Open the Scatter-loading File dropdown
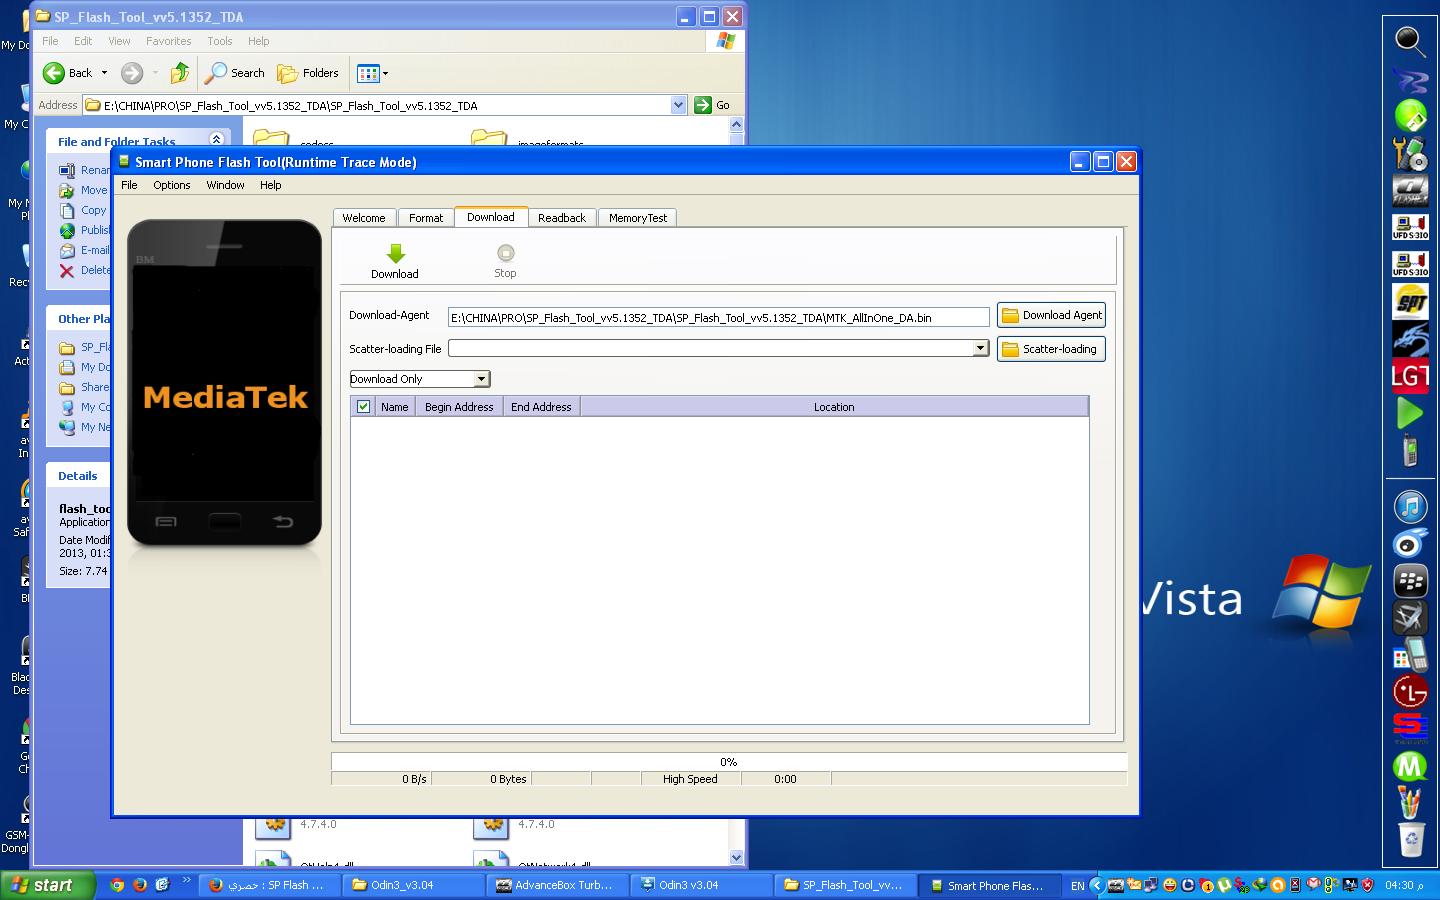Viewport: 1440px width, 900px height. pyautogui.click(x=980, y=348)
